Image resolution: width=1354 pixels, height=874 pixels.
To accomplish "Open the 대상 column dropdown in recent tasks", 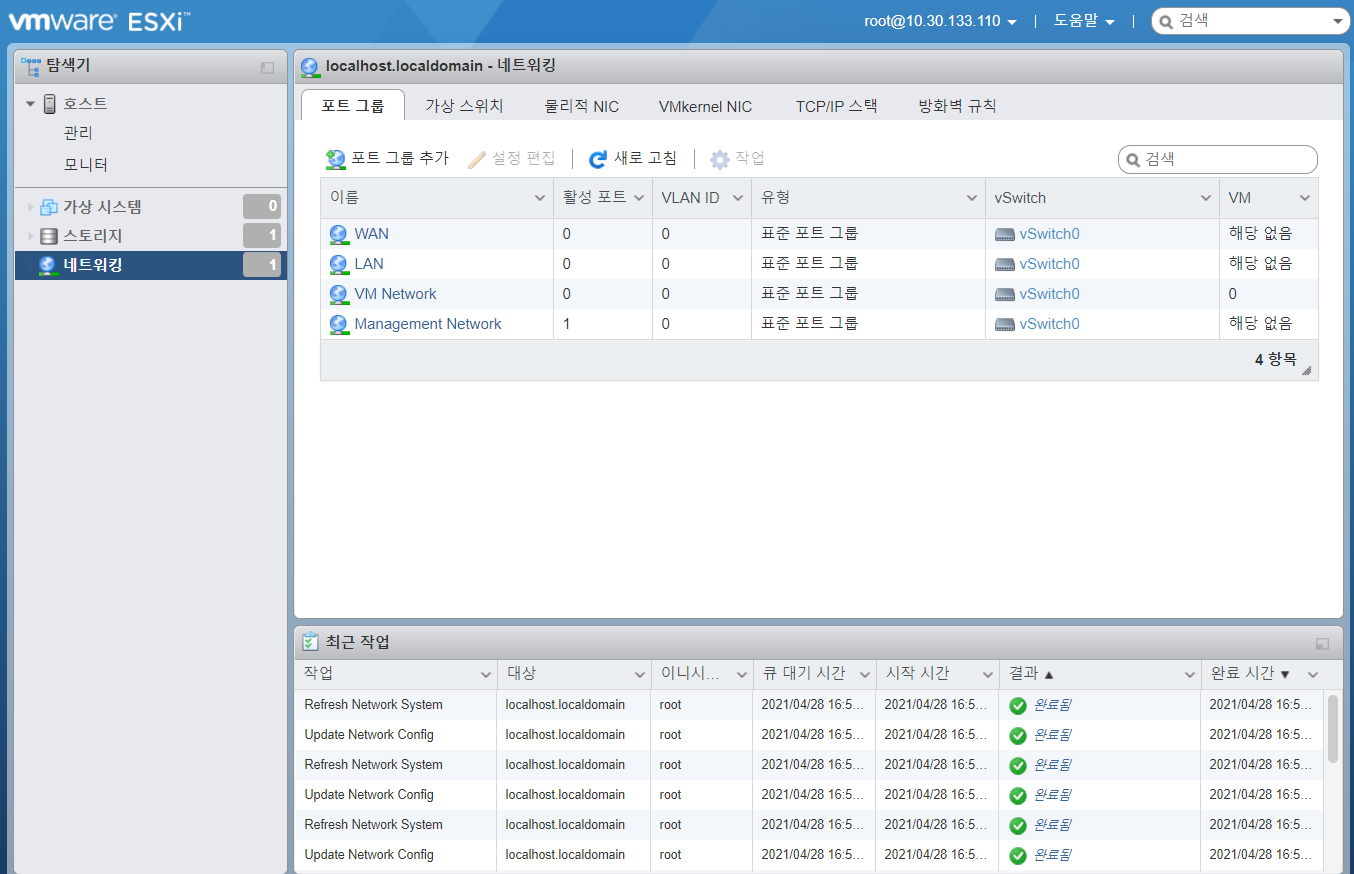I will 640,675.
